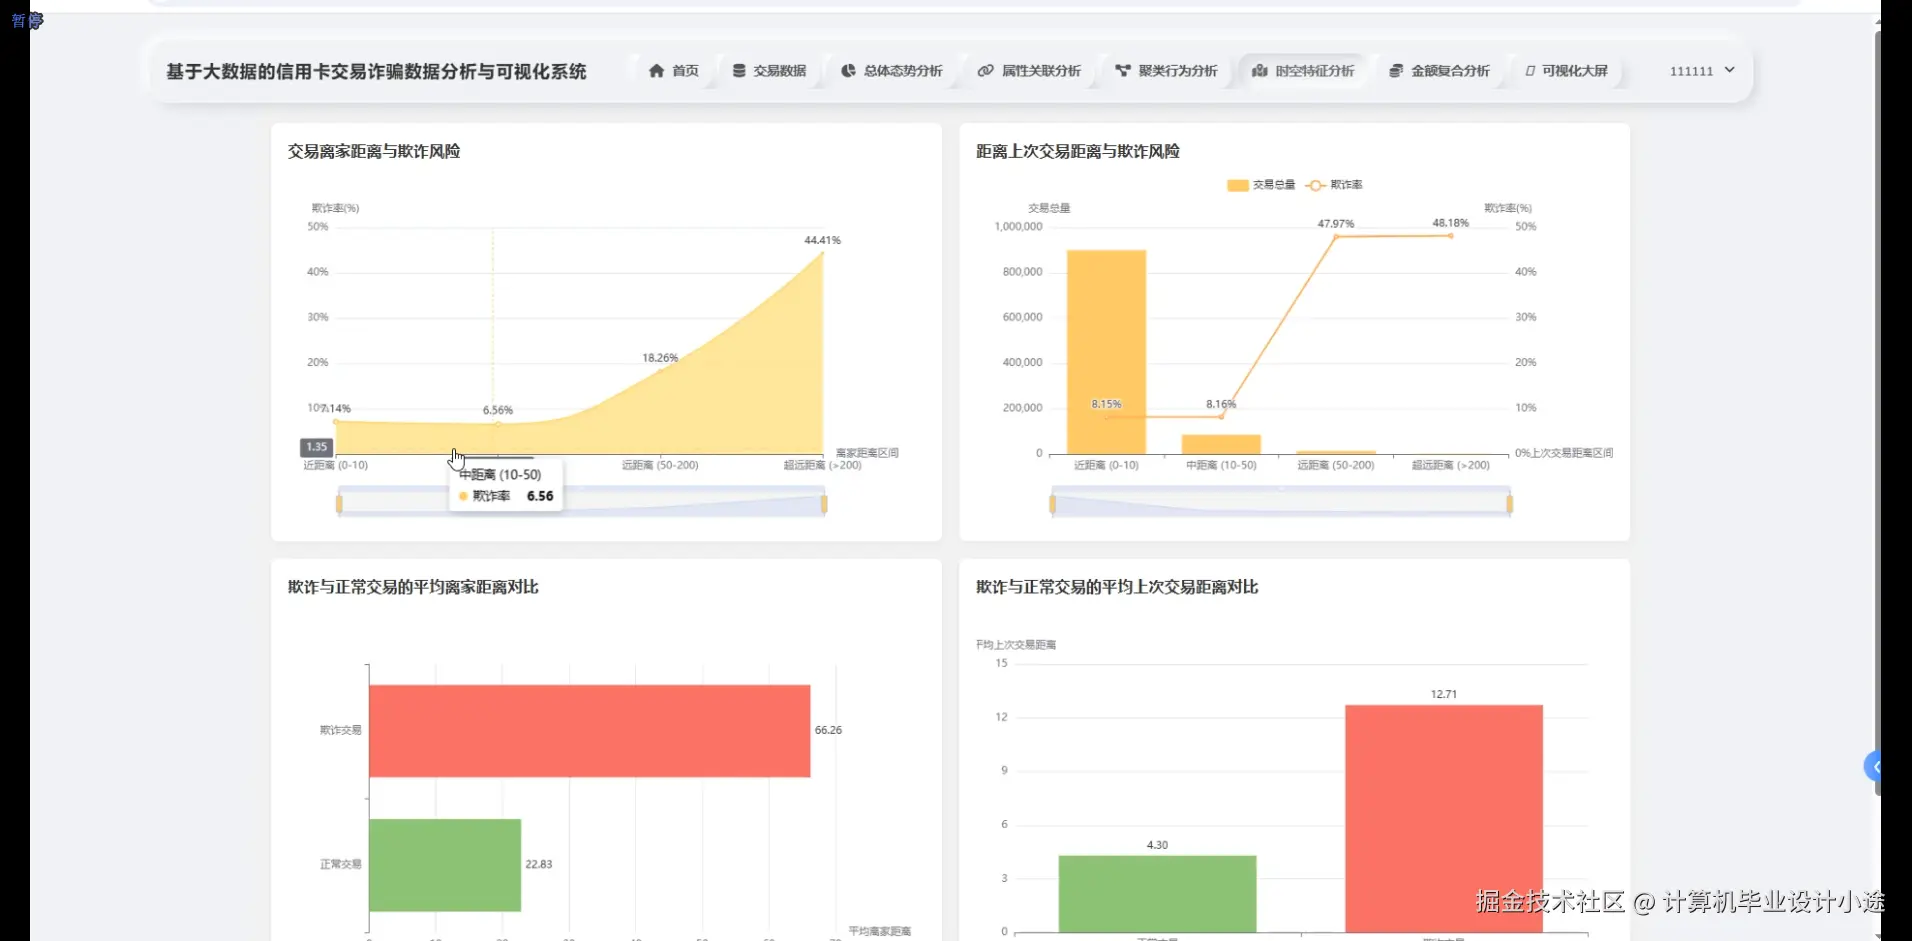Viewport: 1912px width, 941px height.
Task: Click the 6.56% data point on area chart
Action: pyautogui.click(x=498, y=424)
